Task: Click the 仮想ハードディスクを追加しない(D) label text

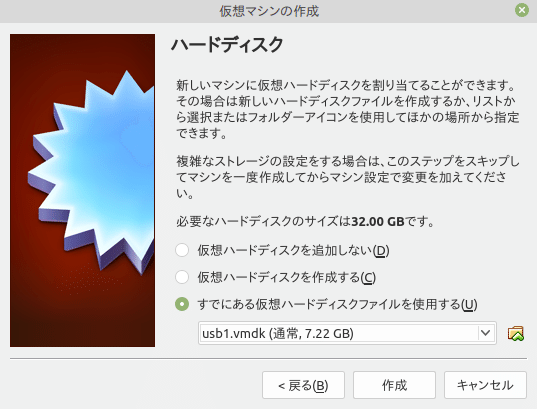Action: [293, 251]
